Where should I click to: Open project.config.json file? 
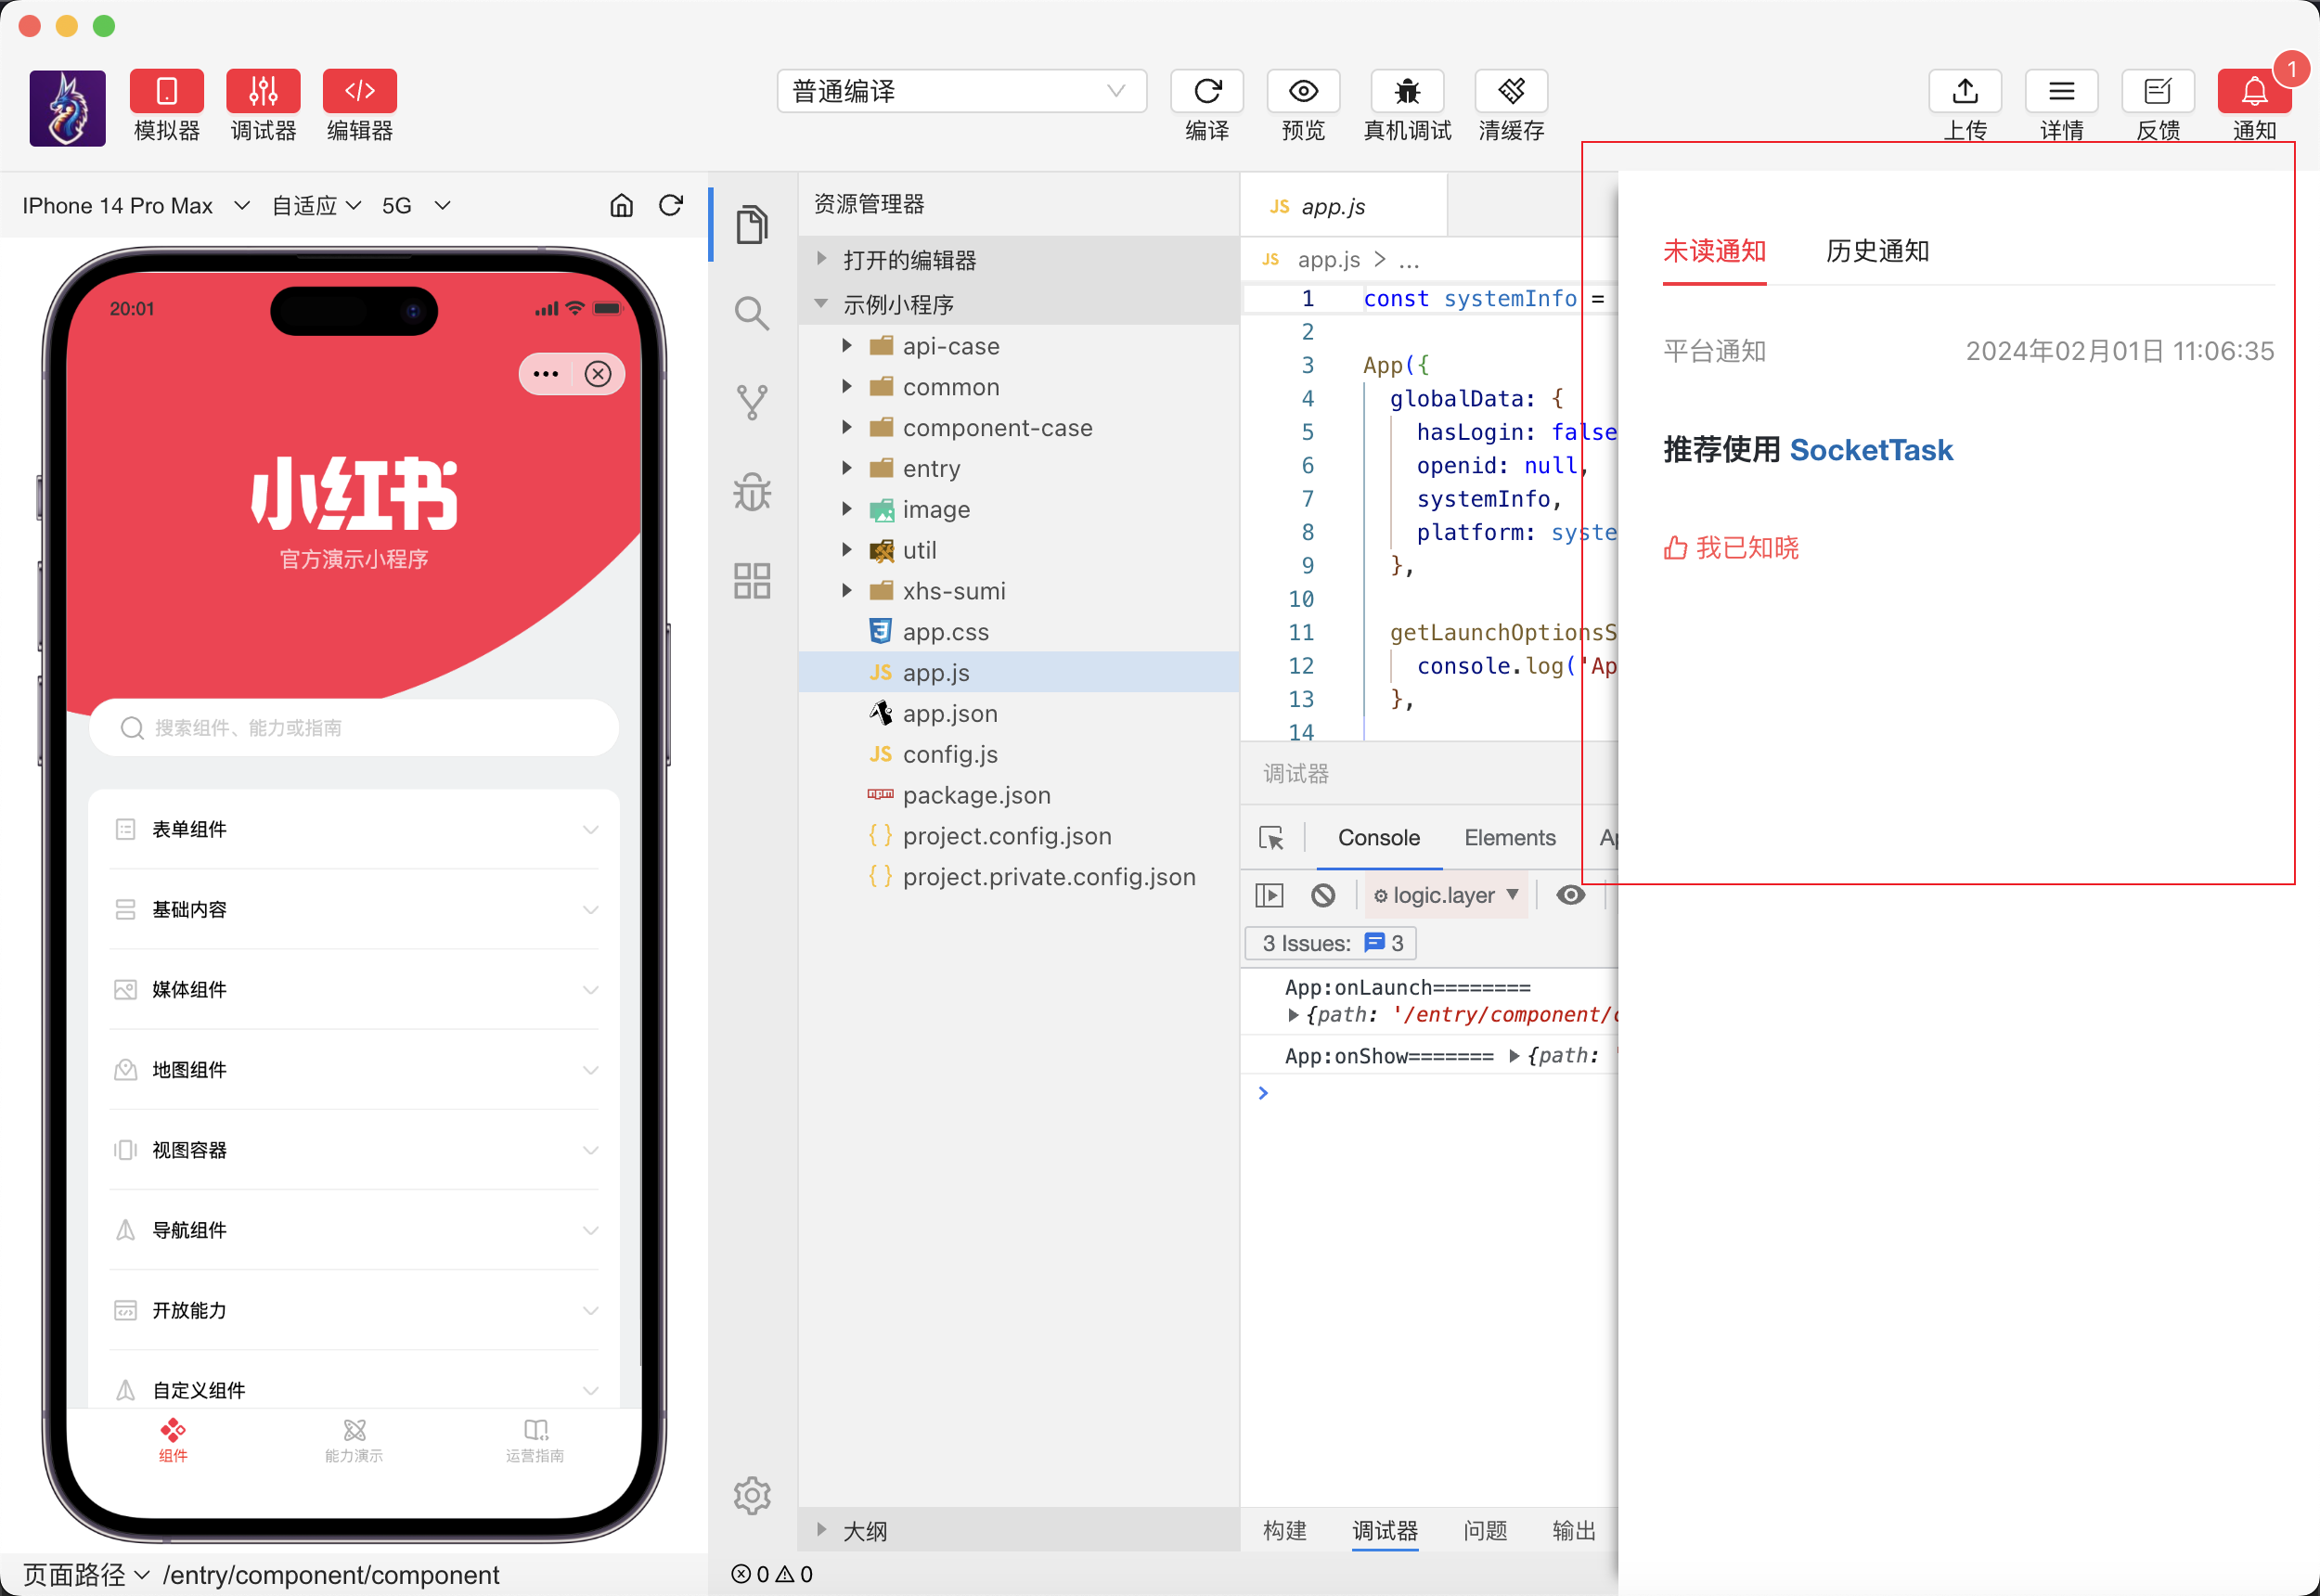tap(1019, 836)
